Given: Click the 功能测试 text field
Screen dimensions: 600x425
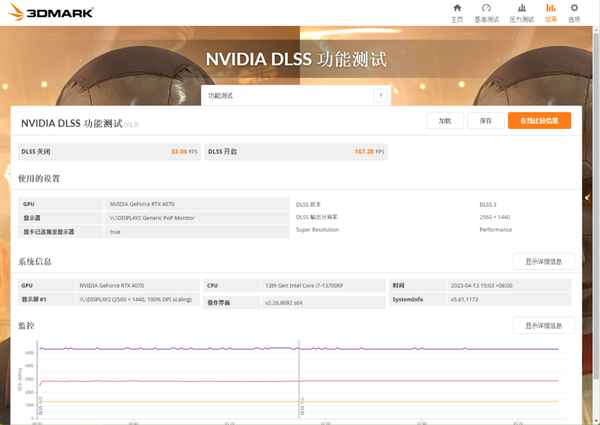Looking at the screenshot, I should click(286, 96).
